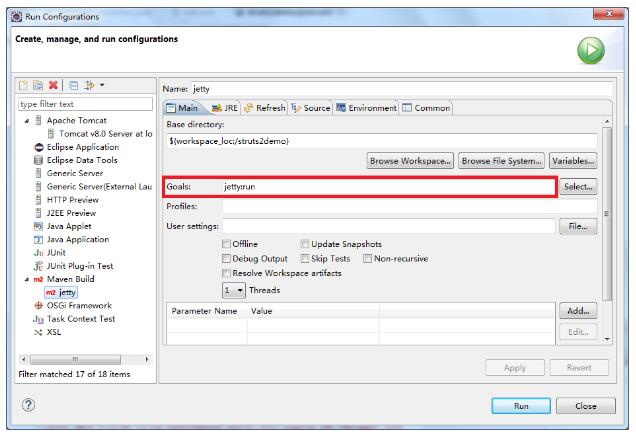This screenshot has height=436, width=636.
Task: Click the Browse Workspace... button
Action: coord(410,160)
